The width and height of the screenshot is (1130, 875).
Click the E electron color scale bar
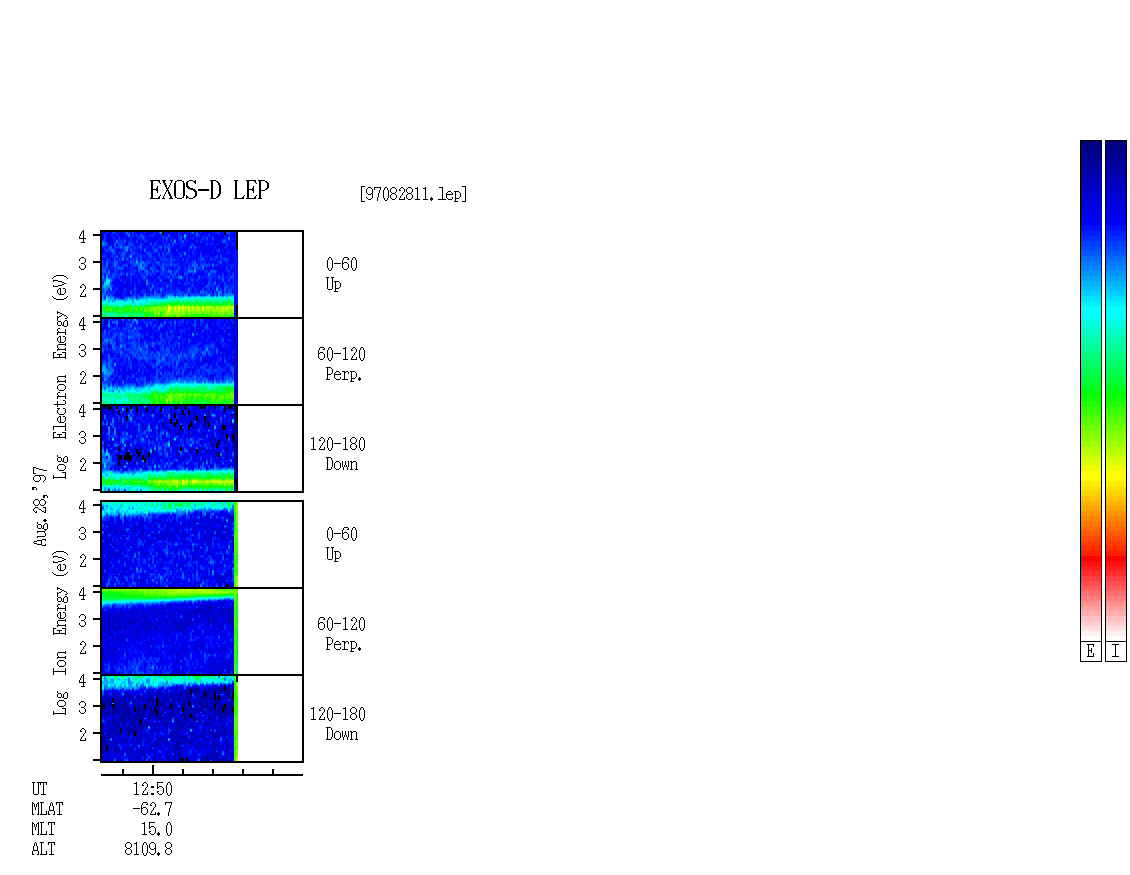click(x=1090, y=390)
